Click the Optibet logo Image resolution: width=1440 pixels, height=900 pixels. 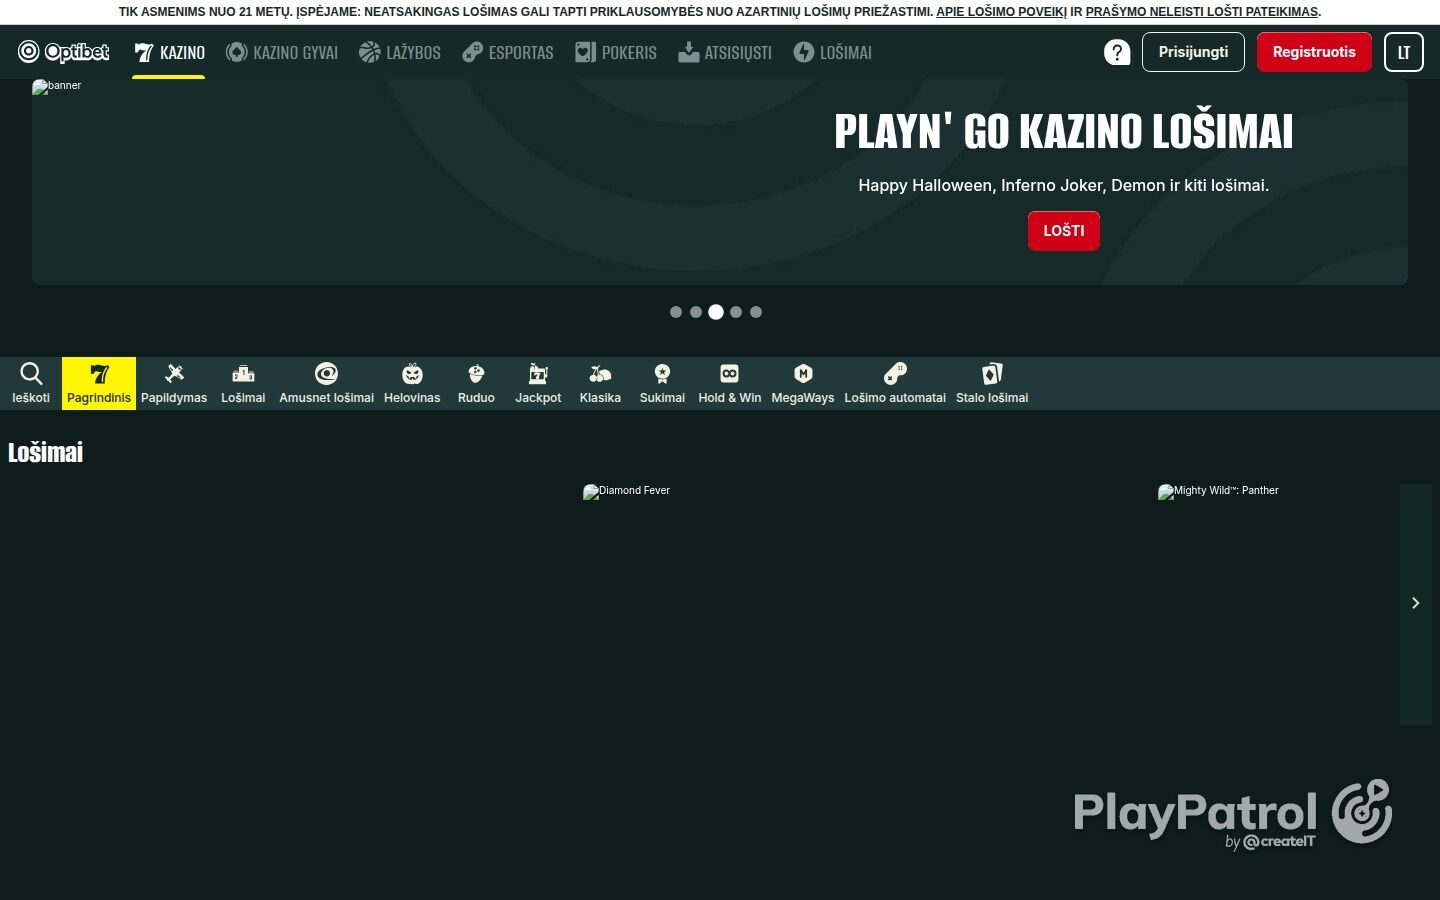(64, 52)
